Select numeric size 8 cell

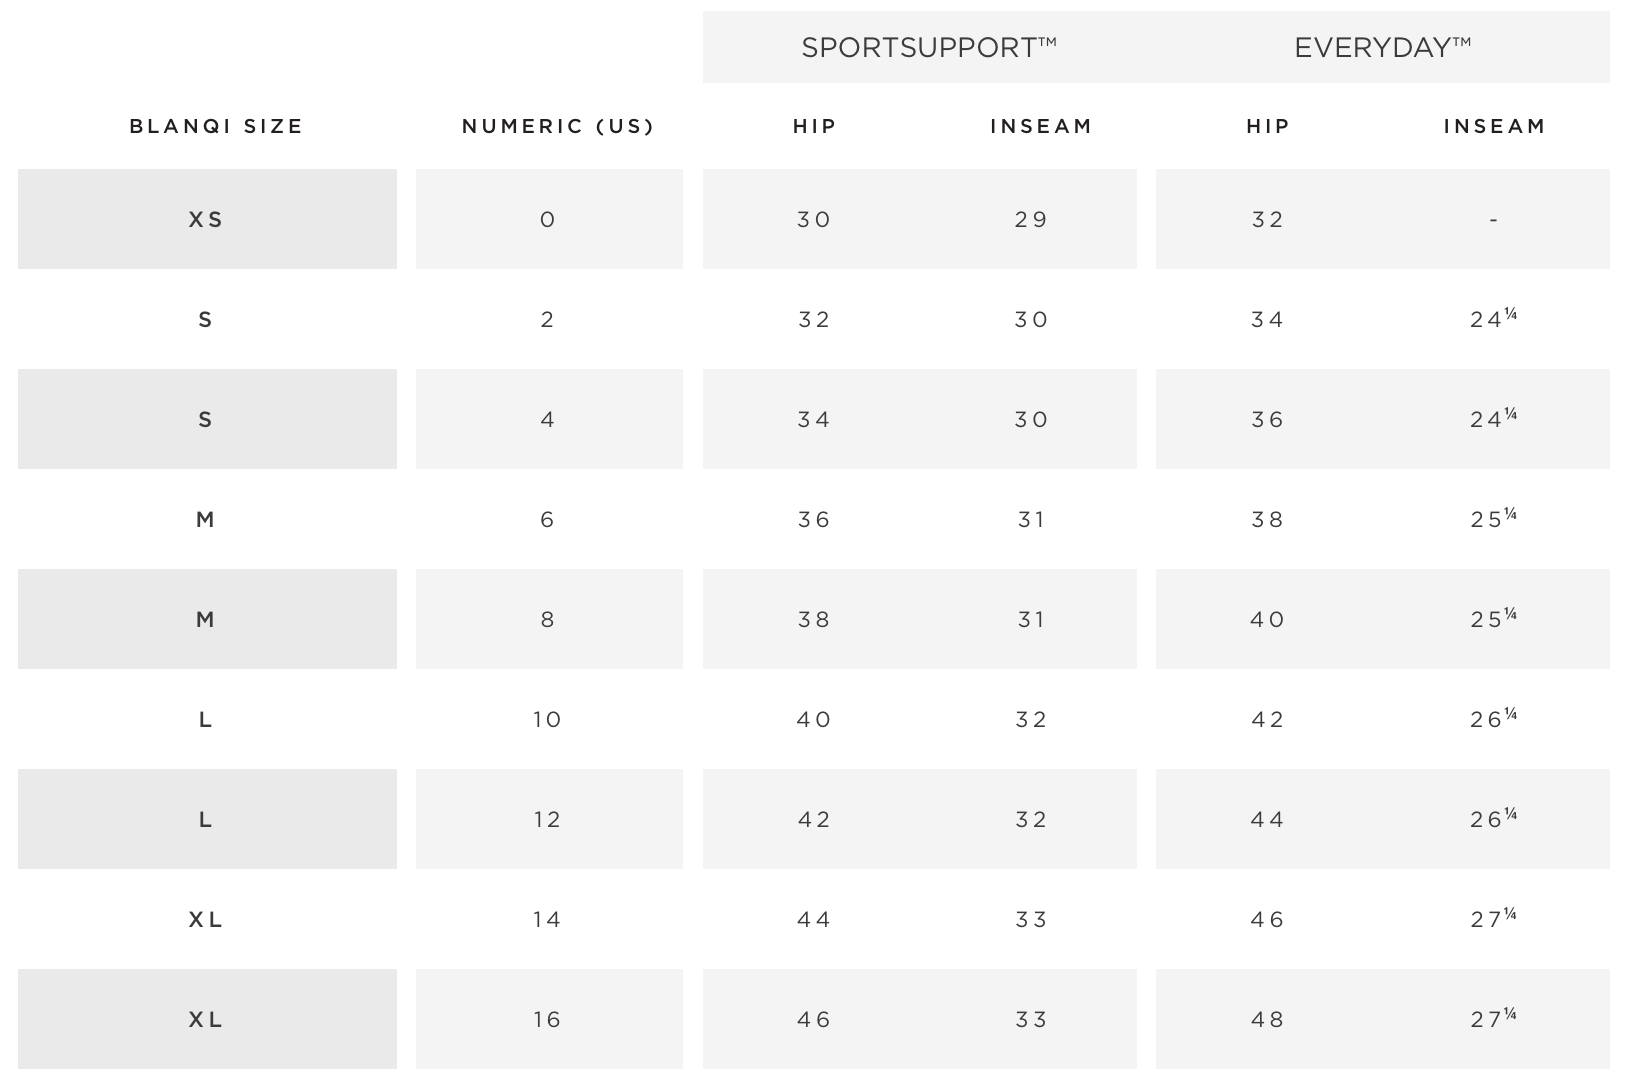coord(549,619)
